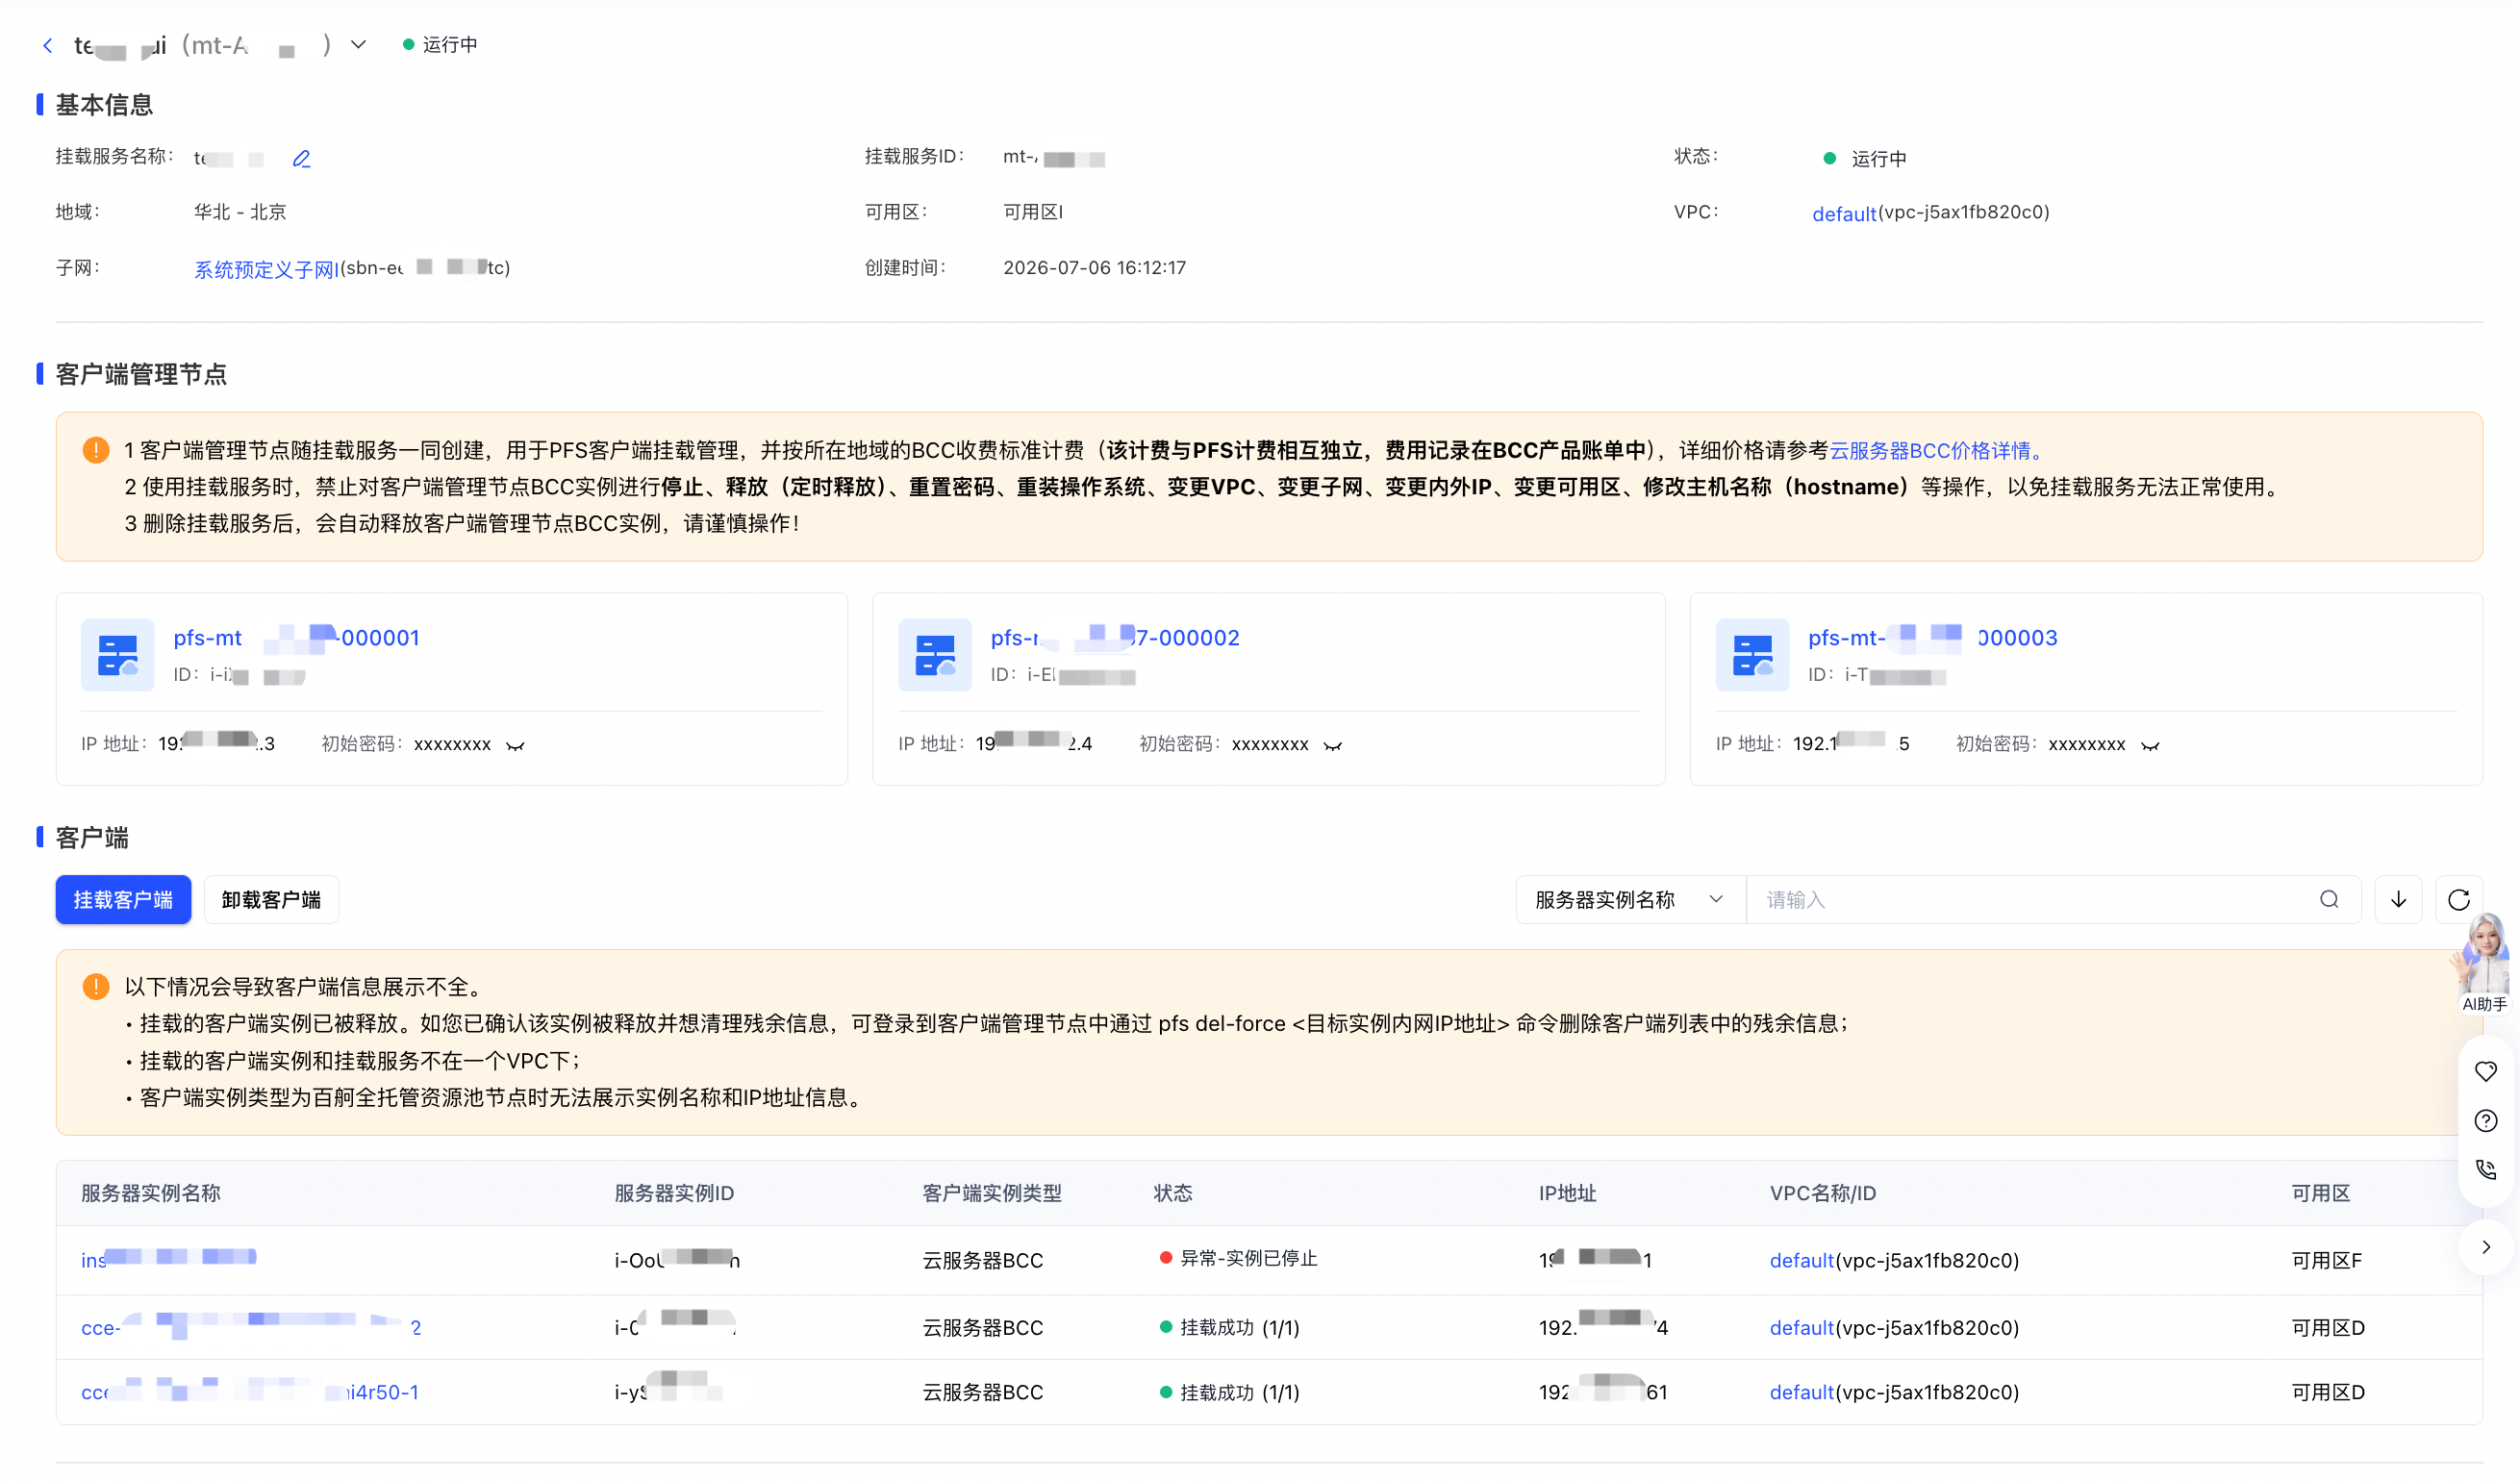Click the 卸载客户端 button
Viewport: 2520px width, 1481px height.
click(271, 899)
